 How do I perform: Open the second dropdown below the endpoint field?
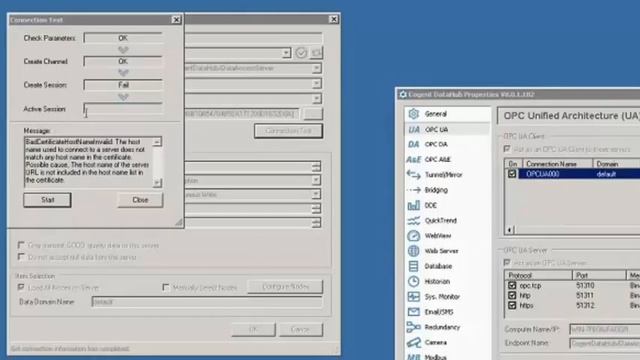(316, 98)
